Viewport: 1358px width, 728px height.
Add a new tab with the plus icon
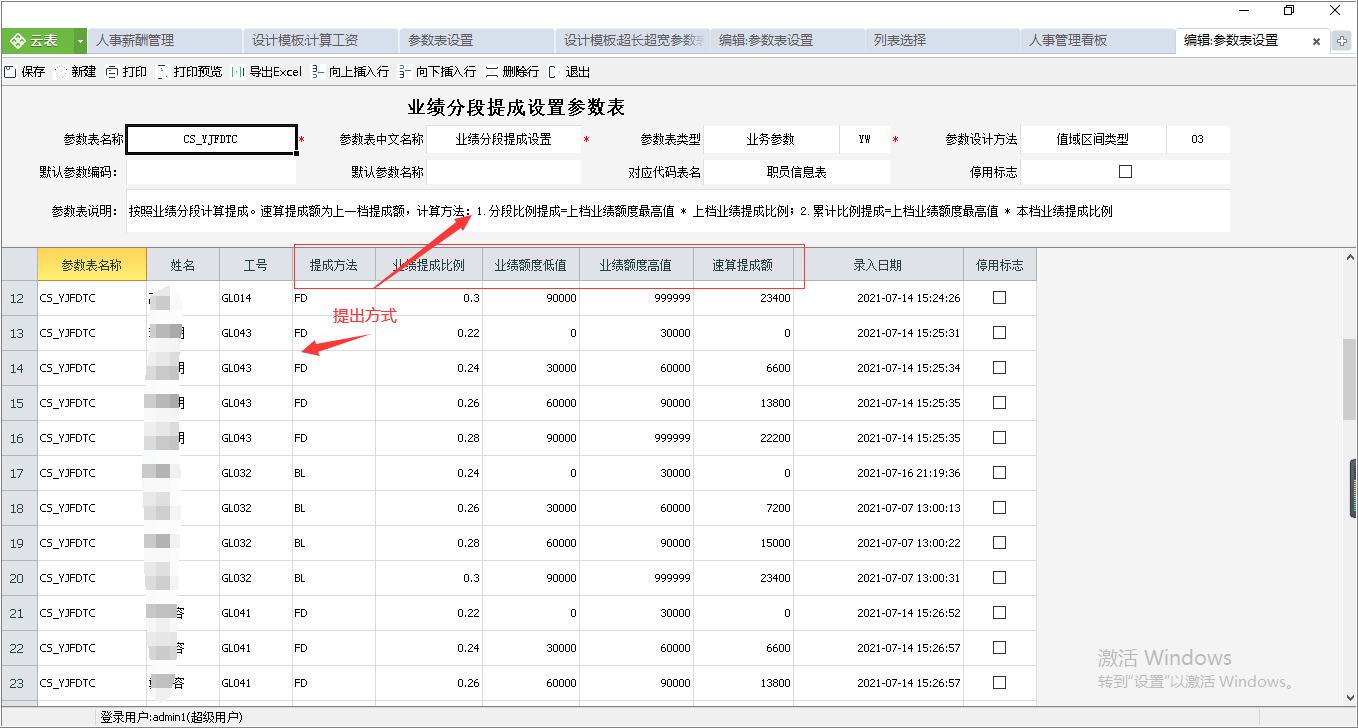(1343, 41)
